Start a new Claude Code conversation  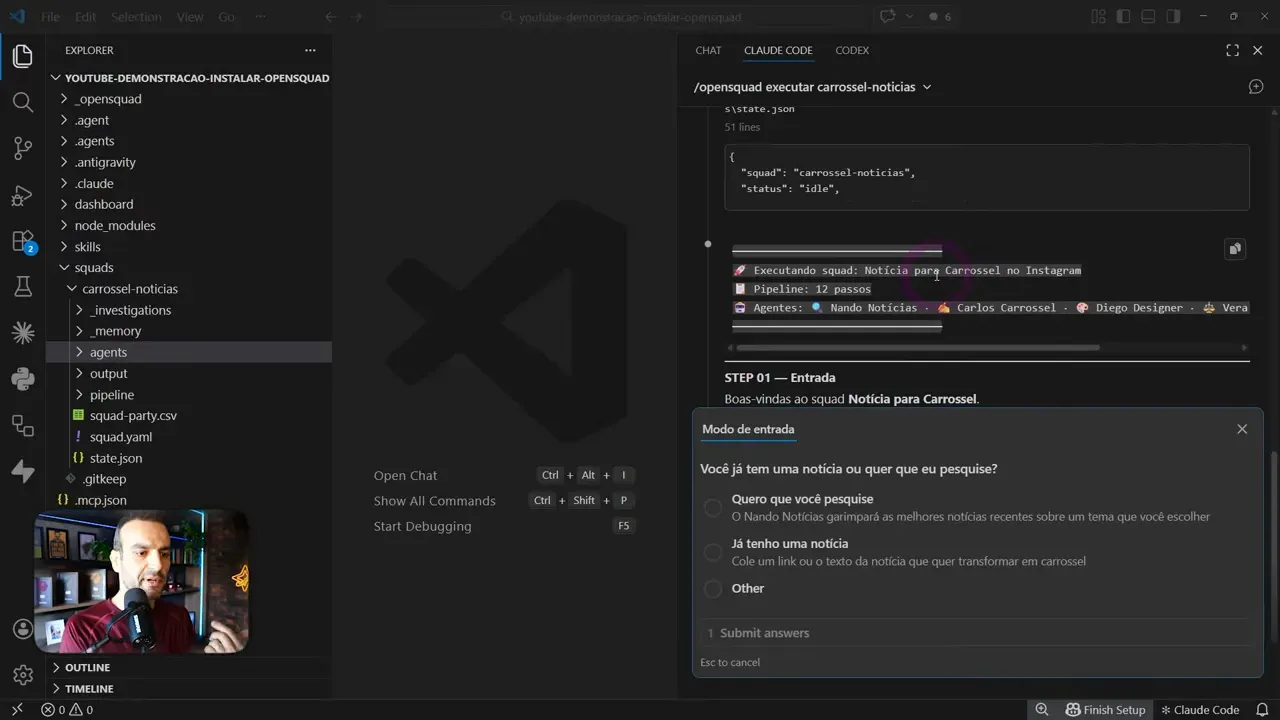(x=1256, y=87)
